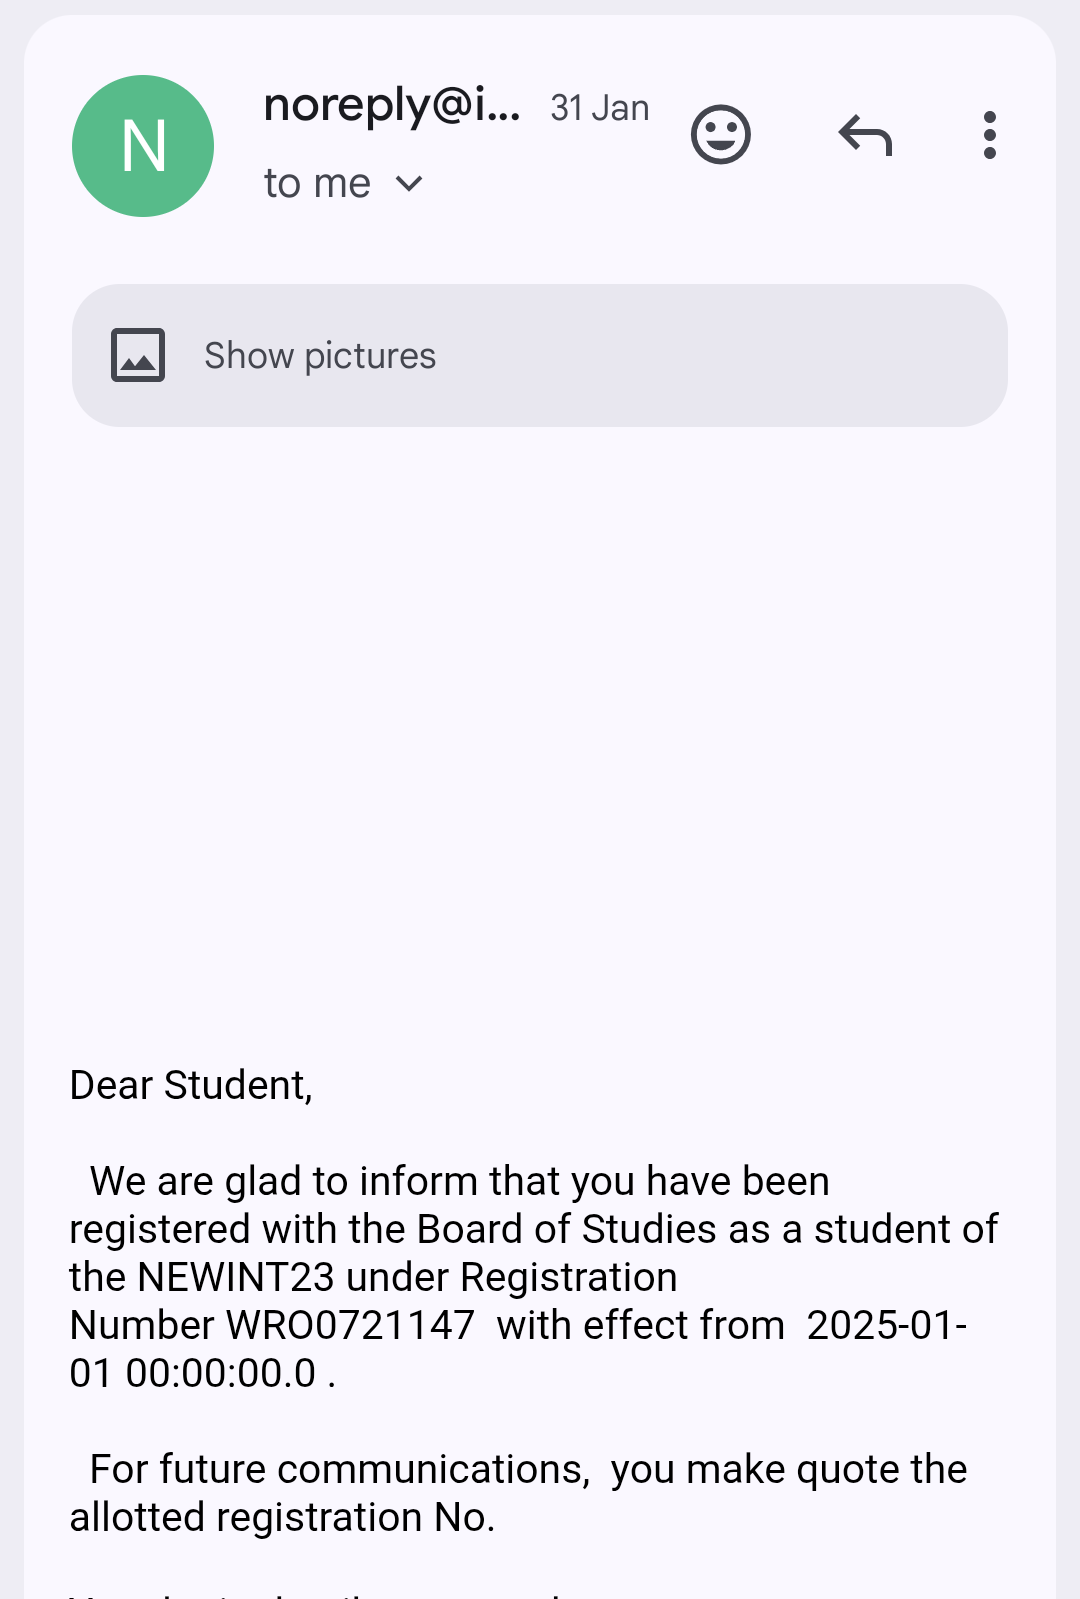The width and height of the screenshot is (1080, 1599).
Task: Tap the "Dear Student," greeting line
Action: tap(191, 1085)
